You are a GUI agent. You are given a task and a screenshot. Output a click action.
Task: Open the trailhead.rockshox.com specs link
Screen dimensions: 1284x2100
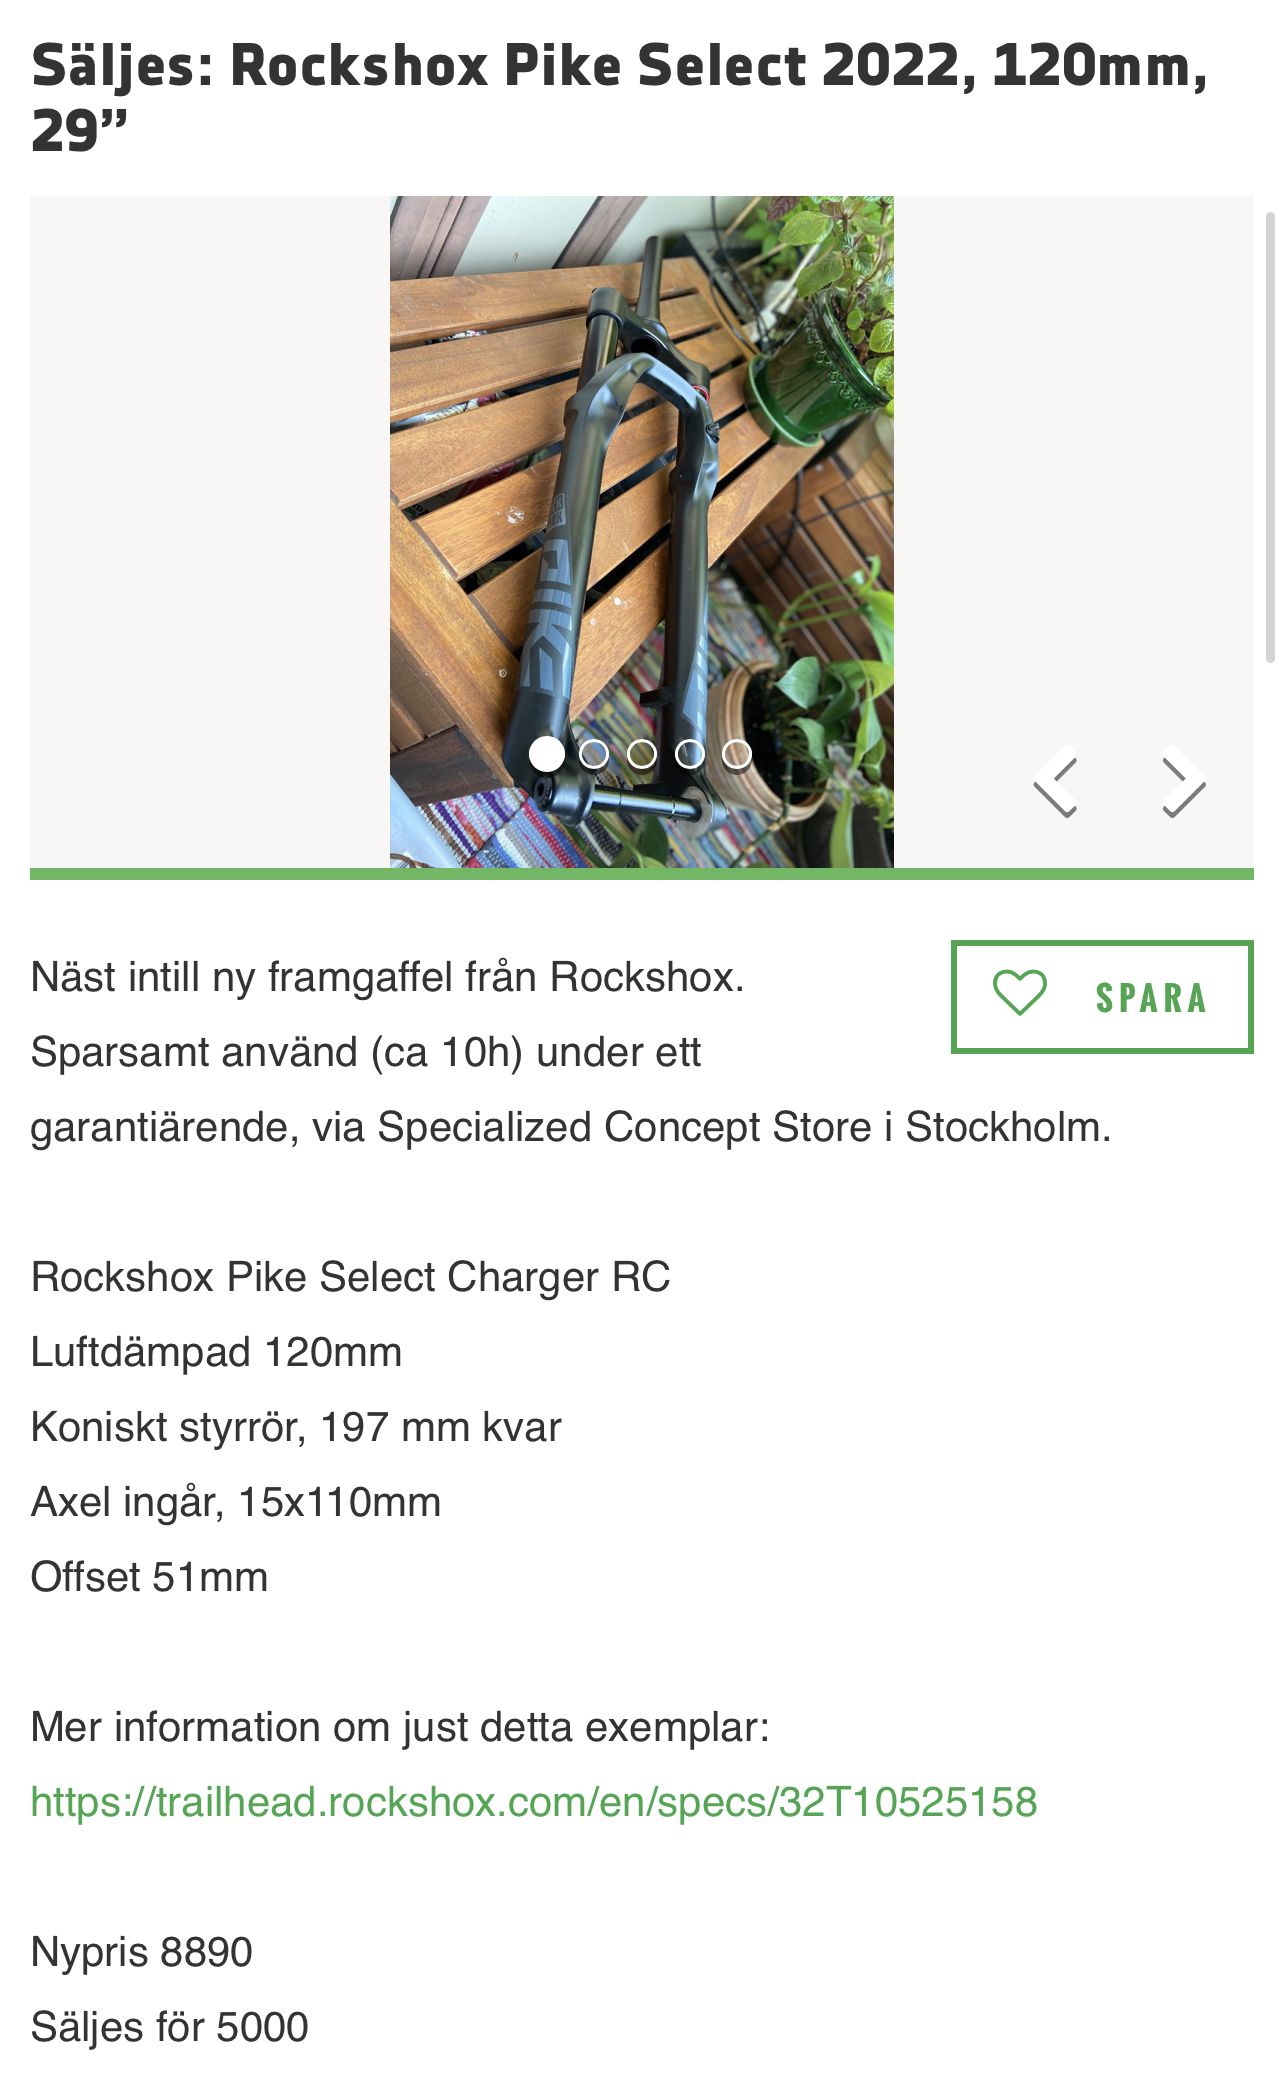534,1802
